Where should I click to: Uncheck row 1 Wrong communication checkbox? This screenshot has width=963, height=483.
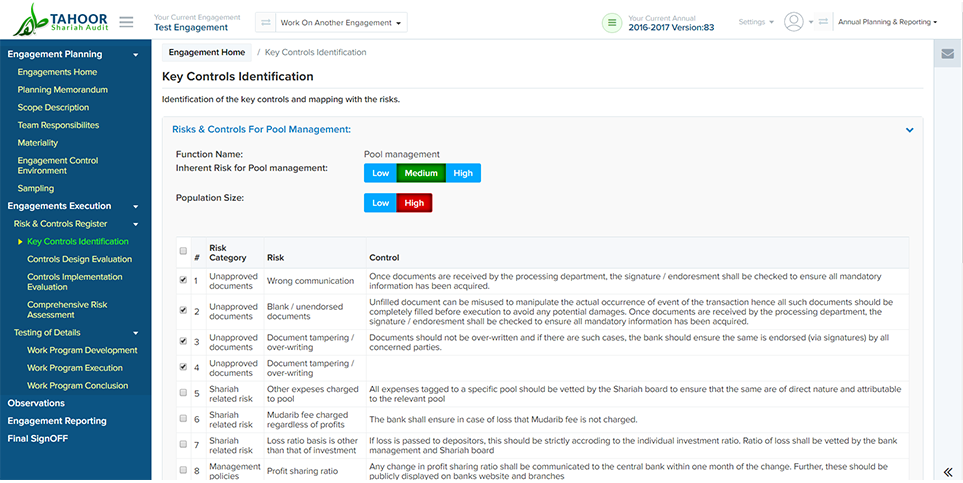(183, 280)
